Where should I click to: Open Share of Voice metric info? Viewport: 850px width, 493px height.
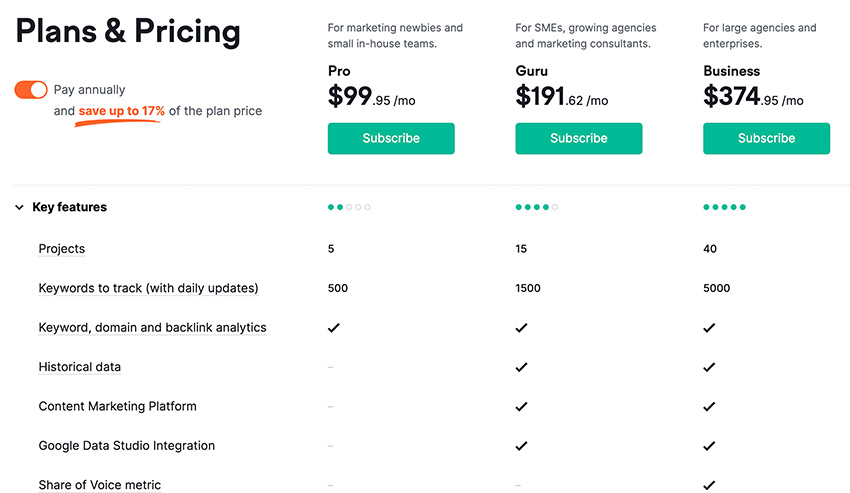point(100,485)
